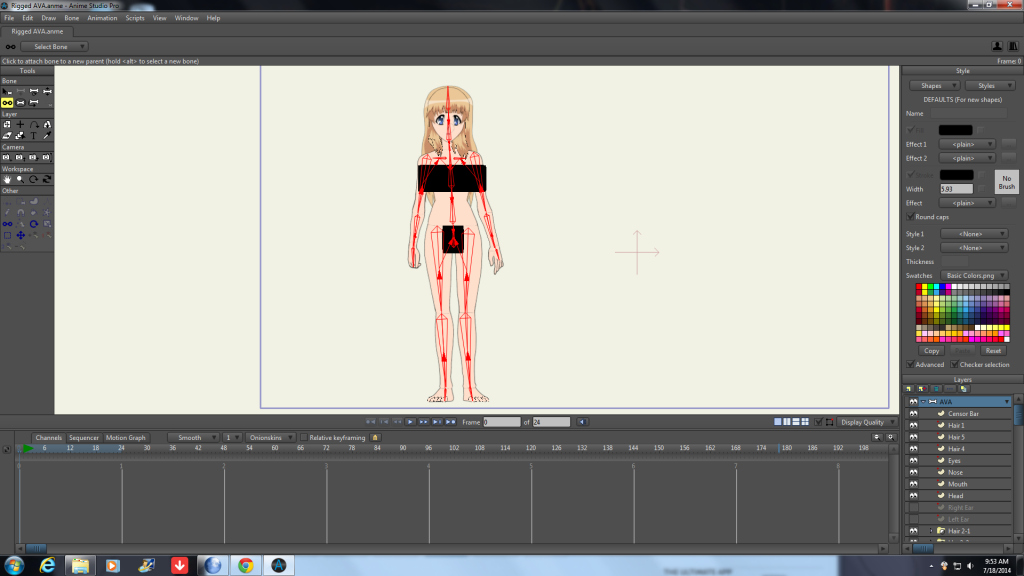1024x576 pixels.
Task: Activate the Pan Workspace hand tool
Action: (x=7, y=179)
